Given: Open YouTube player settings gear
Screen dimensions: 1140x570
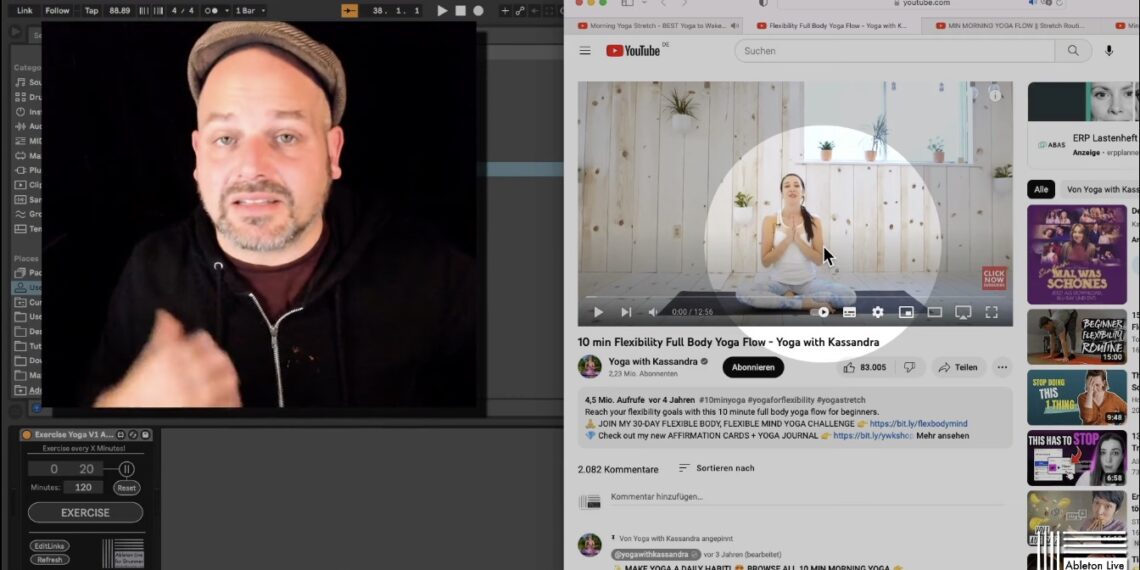Looking at the screenshot, I should [x=878, y=312].
